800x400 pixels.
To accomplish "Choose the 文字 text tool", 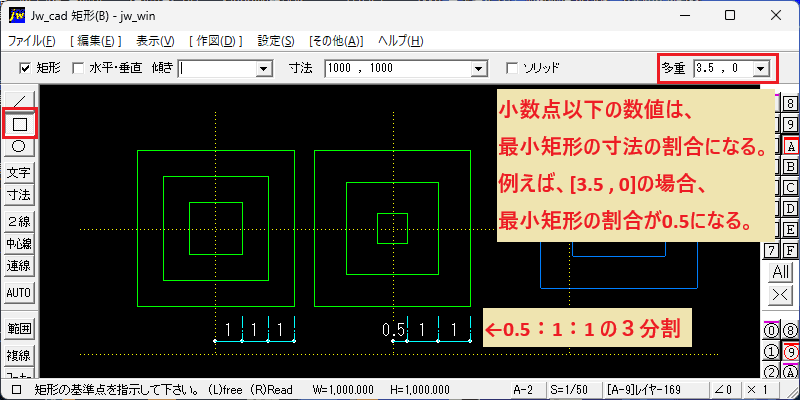I will coord(19,173).
